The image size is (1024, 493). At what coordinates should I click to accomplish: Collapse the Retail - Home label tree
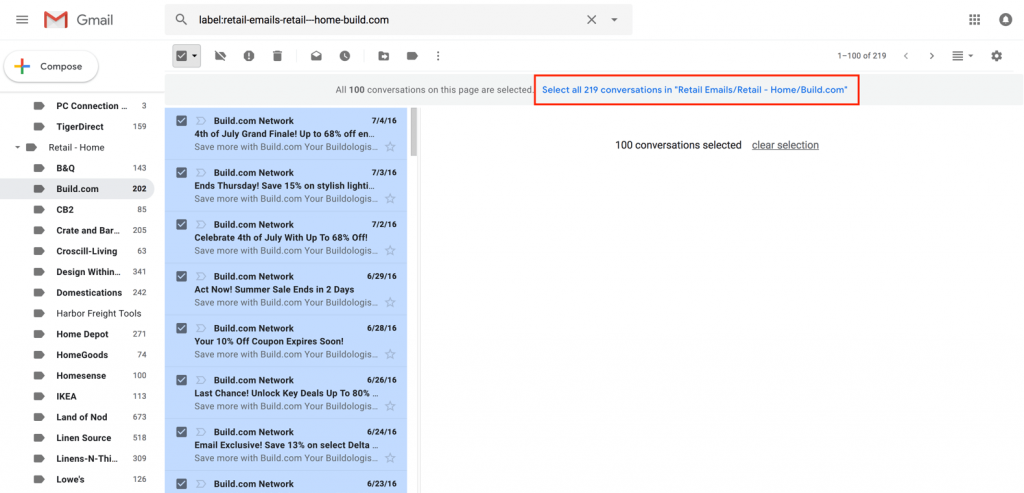[18, 148]
